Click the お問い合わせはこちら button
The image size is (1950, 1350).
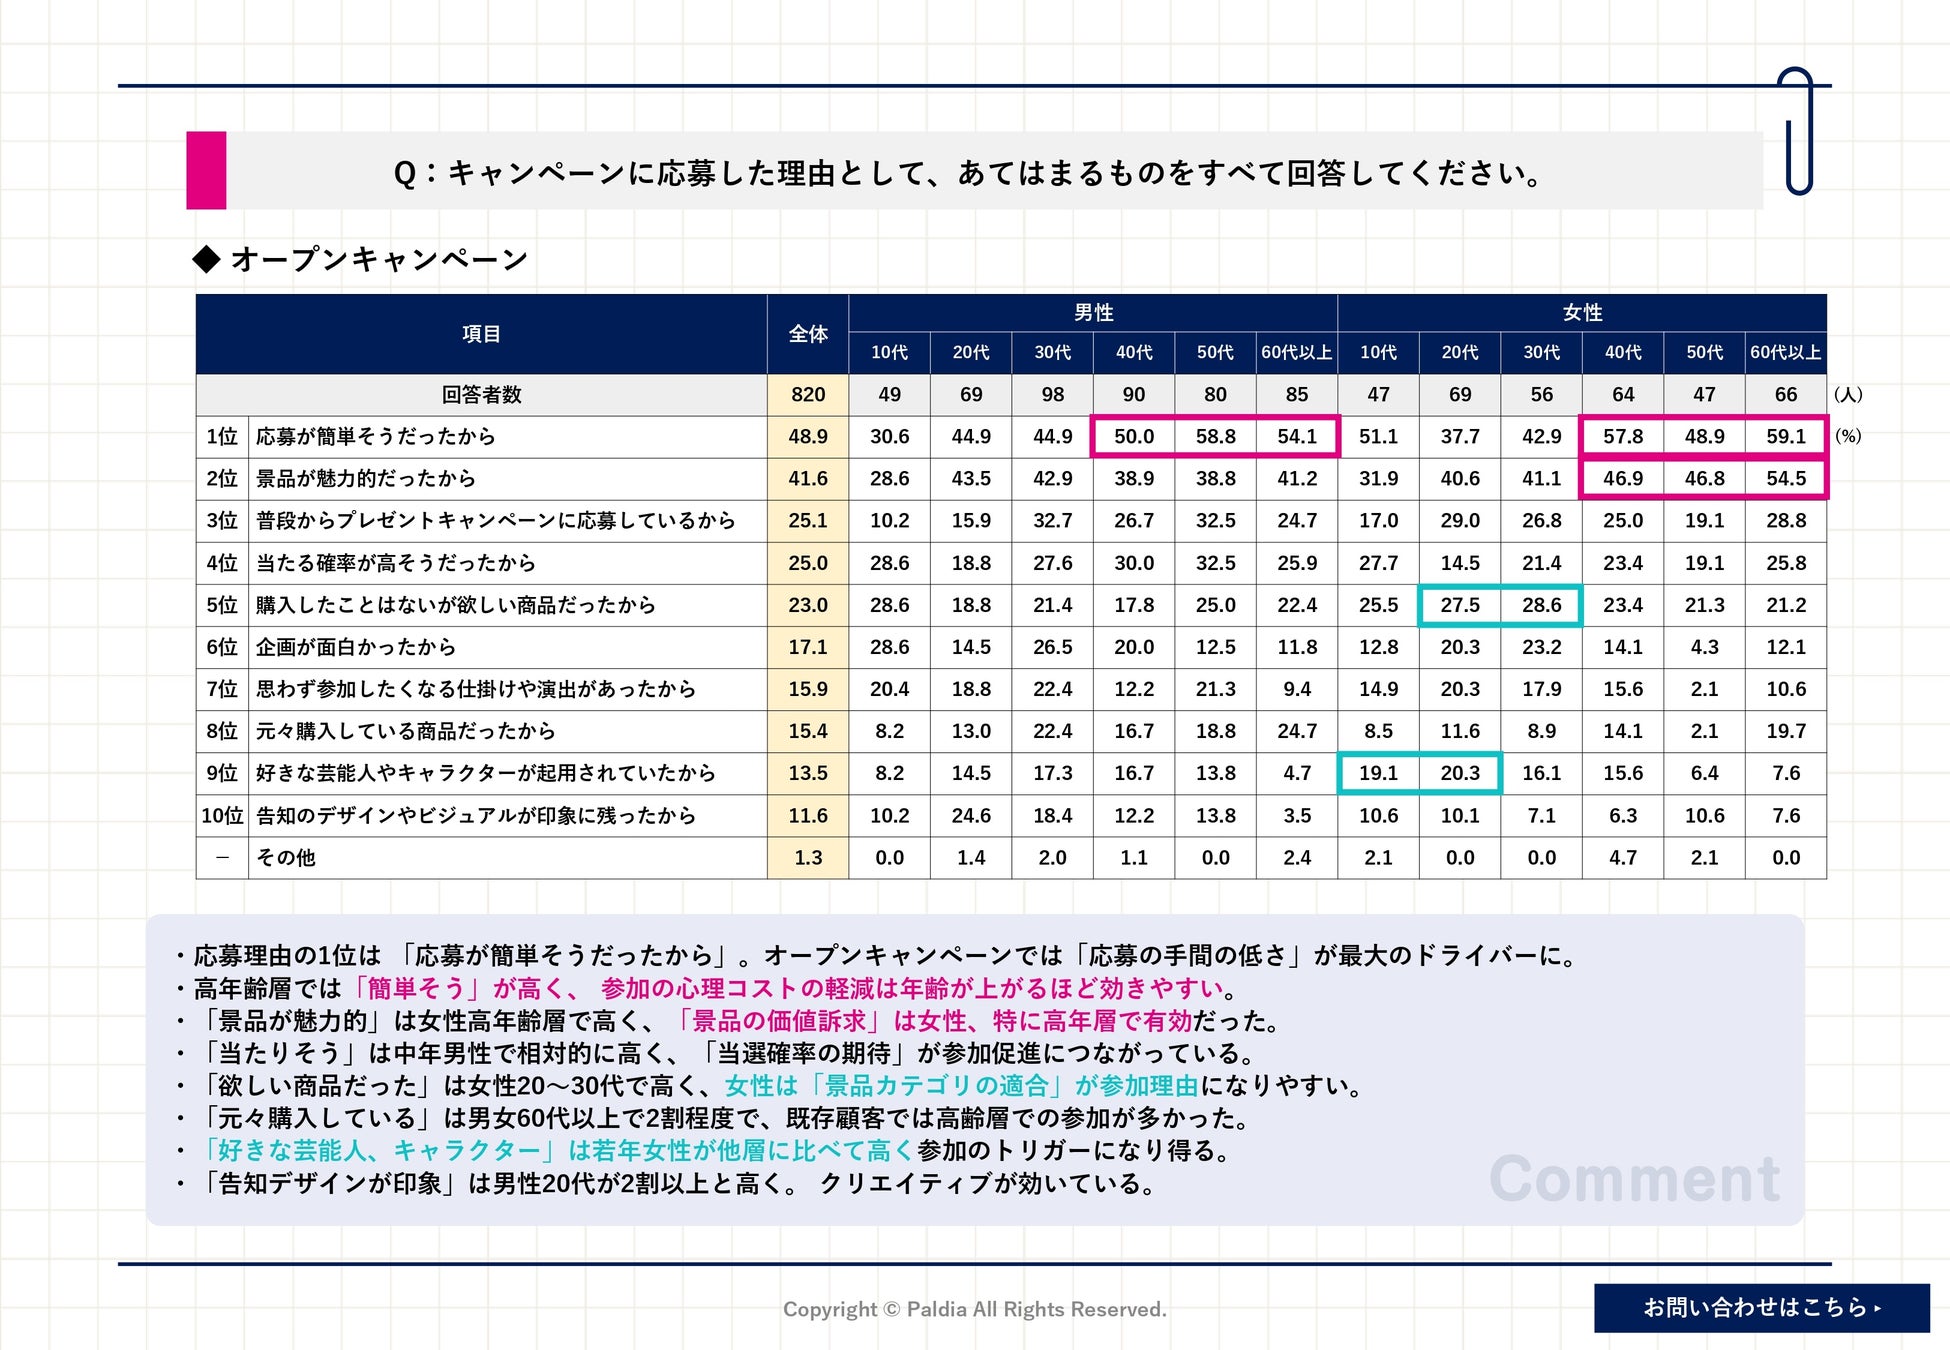[1761, 1307]
